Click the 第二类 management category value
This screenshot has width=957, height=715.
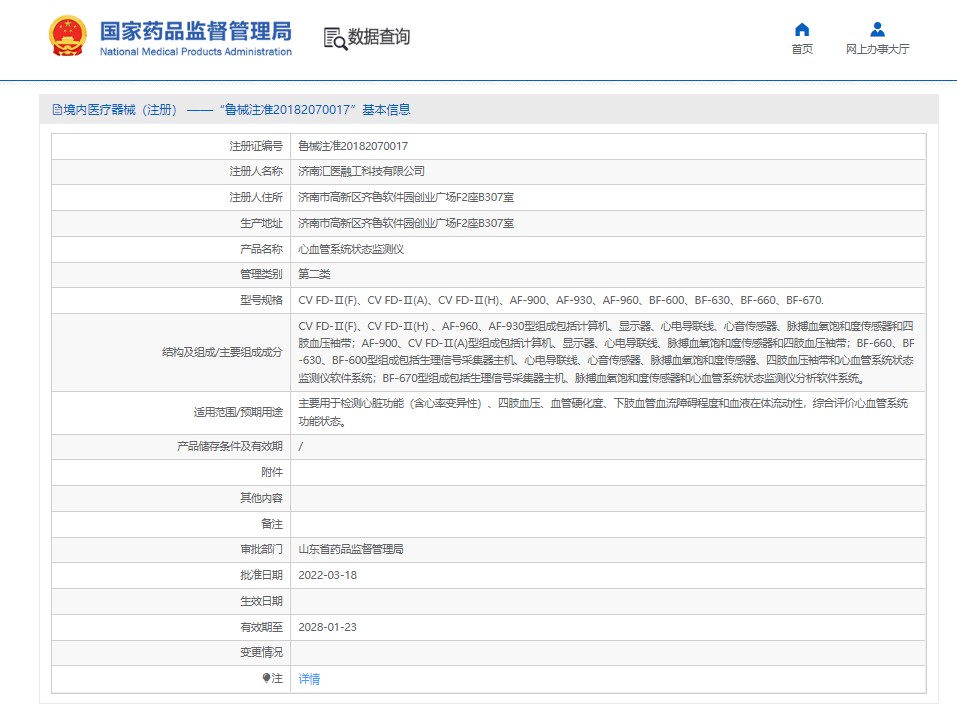pos(314,274)
